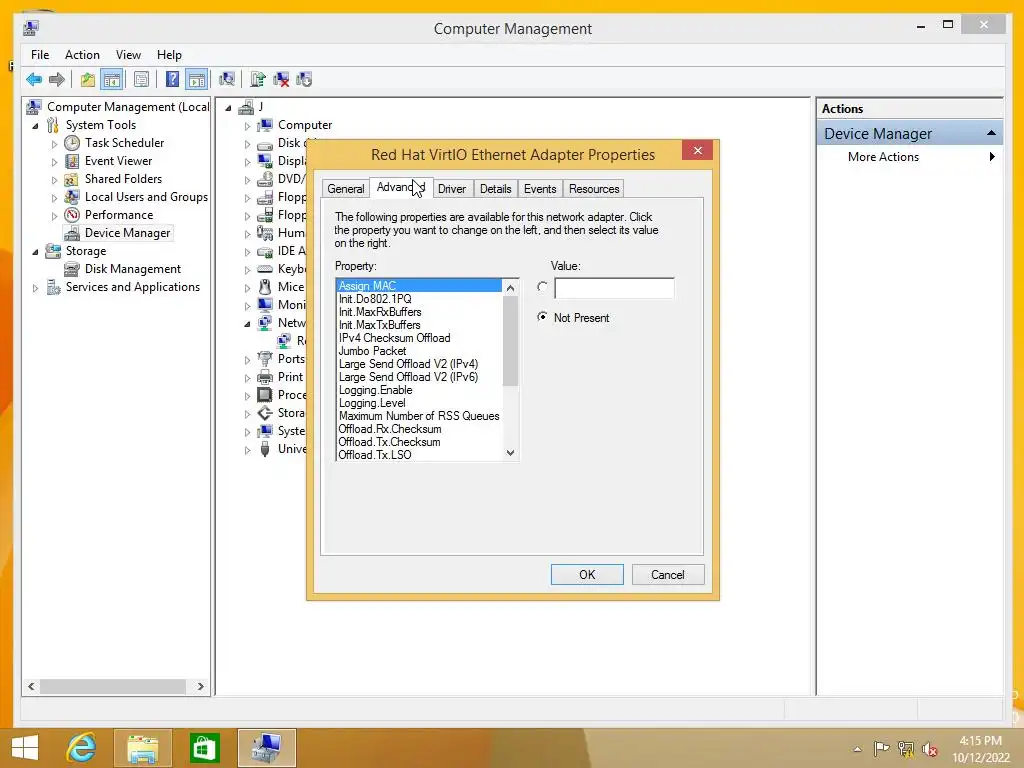Close the Ethernet Adapter Properties dialog
This screenshot has height=768, width=1024.
click(x=697, y=151)
